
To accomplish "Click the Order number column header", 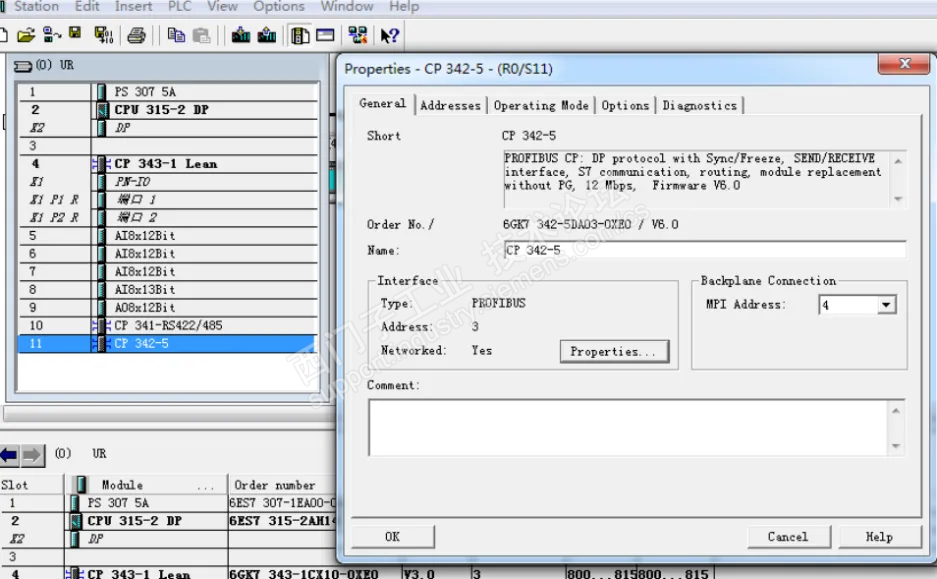I will [281, 485].
